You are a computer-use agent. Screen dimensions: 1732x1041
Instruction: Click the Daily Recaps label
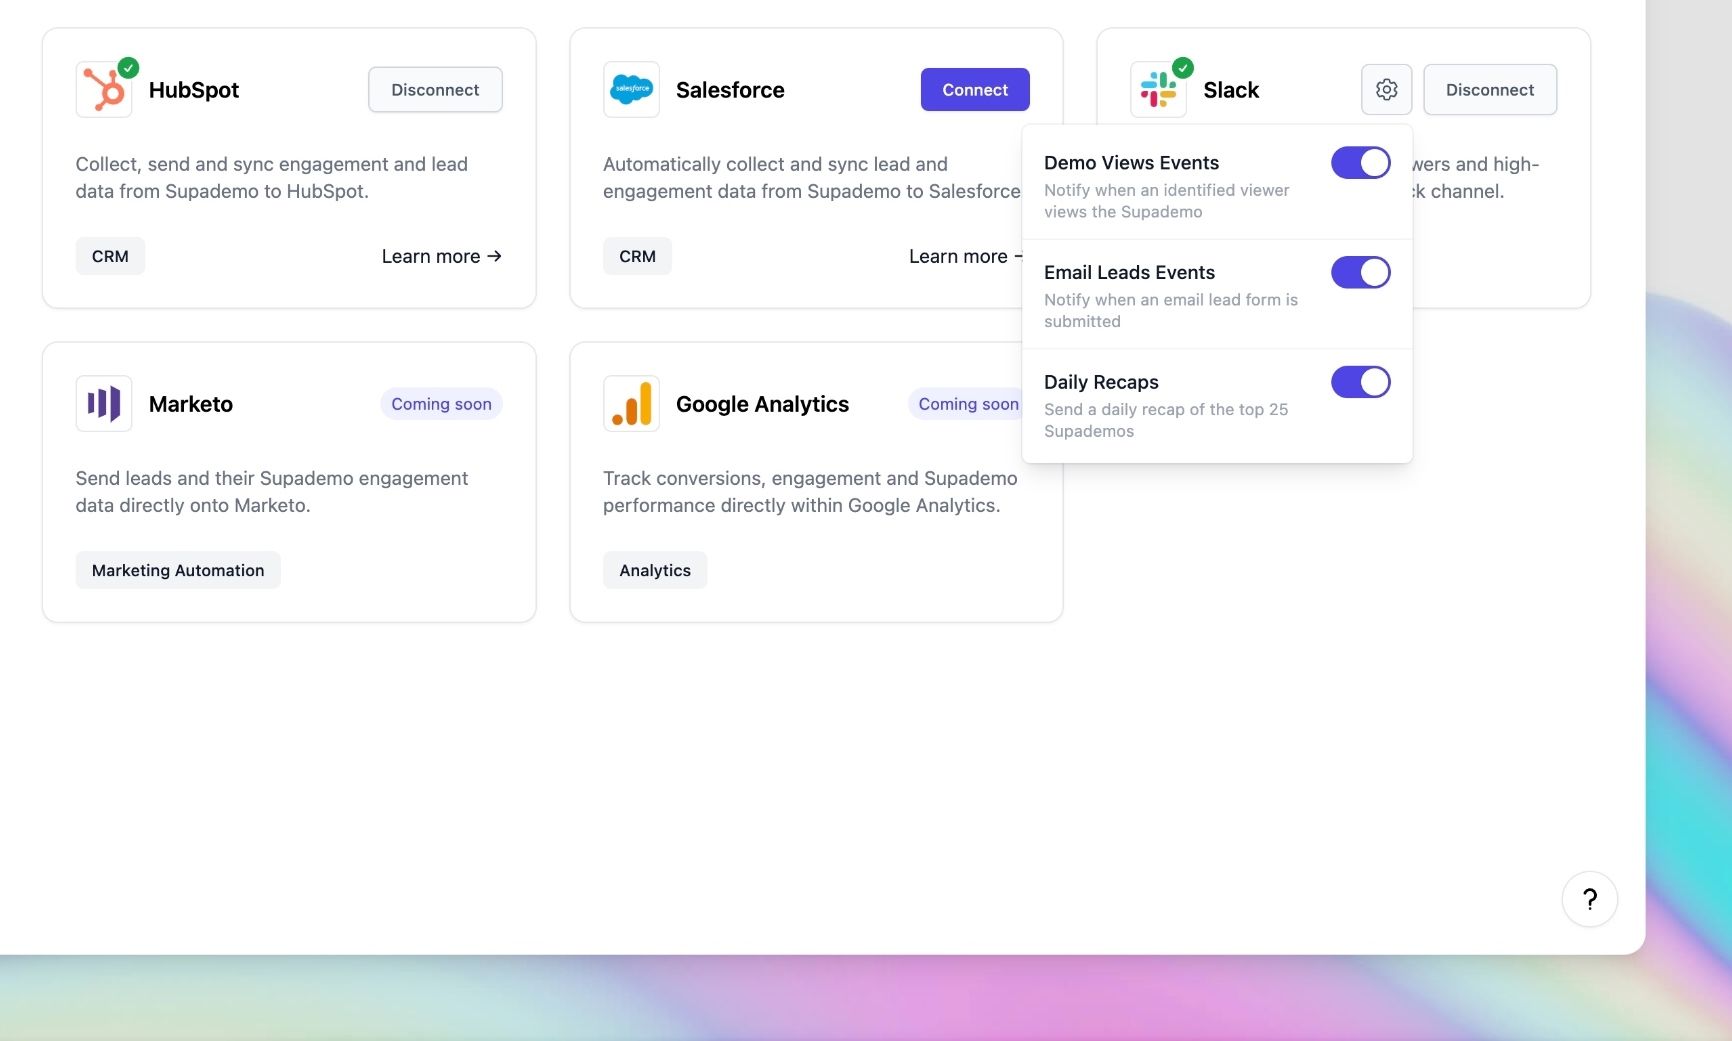[x=1101, y=382]
